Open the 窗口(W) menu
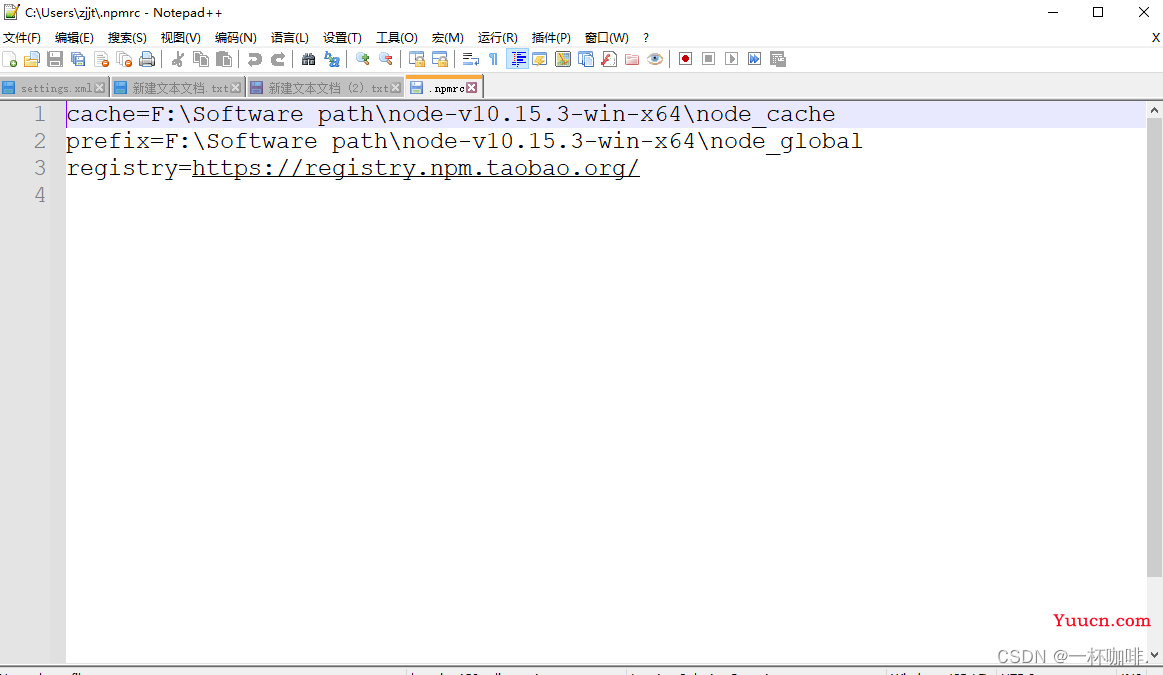The image size is (1163, 675). [x=606, y=38]
